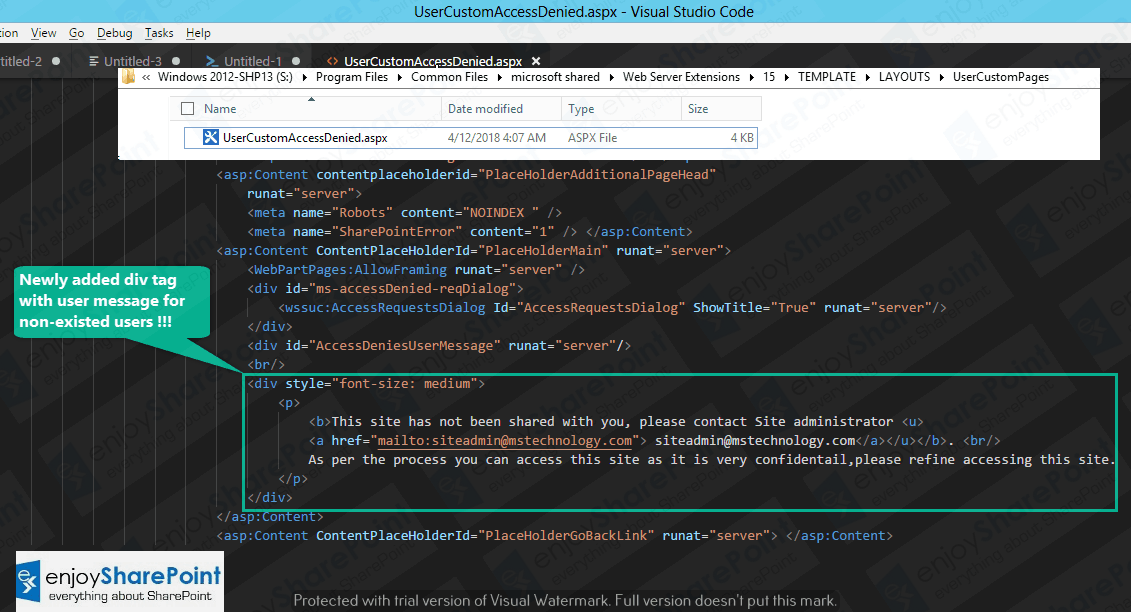Click the 'As per the process' code line
The height and width of the screenshot is (612, 1131).
(710, 460)
